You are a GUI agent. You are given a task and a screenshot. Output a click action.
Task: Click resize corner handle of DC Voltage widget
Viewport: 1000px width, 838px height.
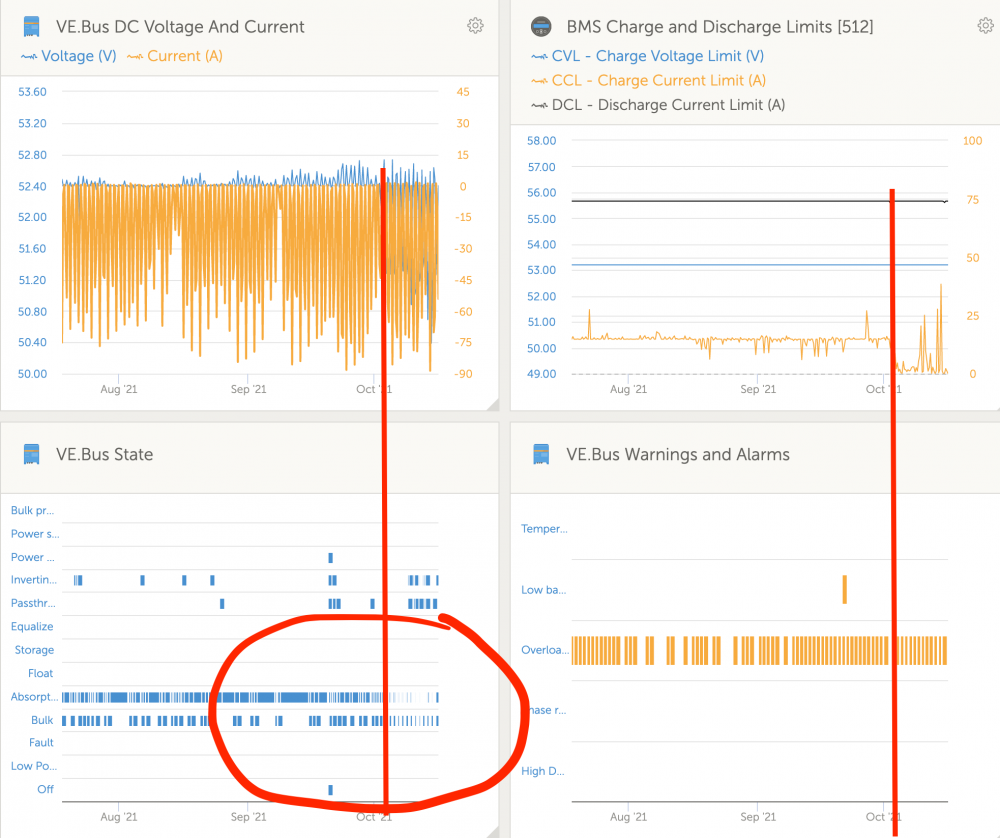[x=492, y=404]
